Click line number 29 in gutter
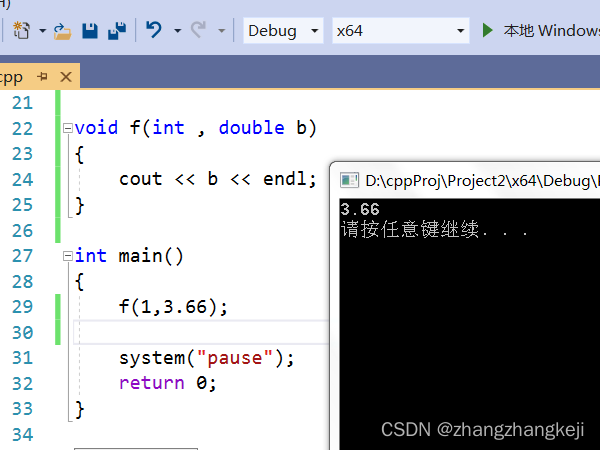 point(22,307)
